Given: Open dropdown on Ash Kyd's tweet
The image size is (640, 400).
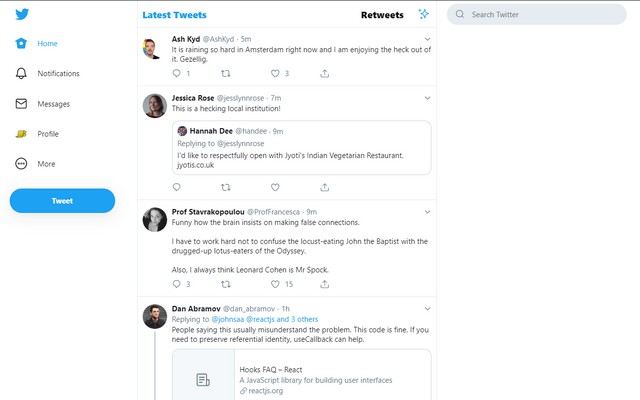Looking at the screenshot, I should [x=427, y=40].
